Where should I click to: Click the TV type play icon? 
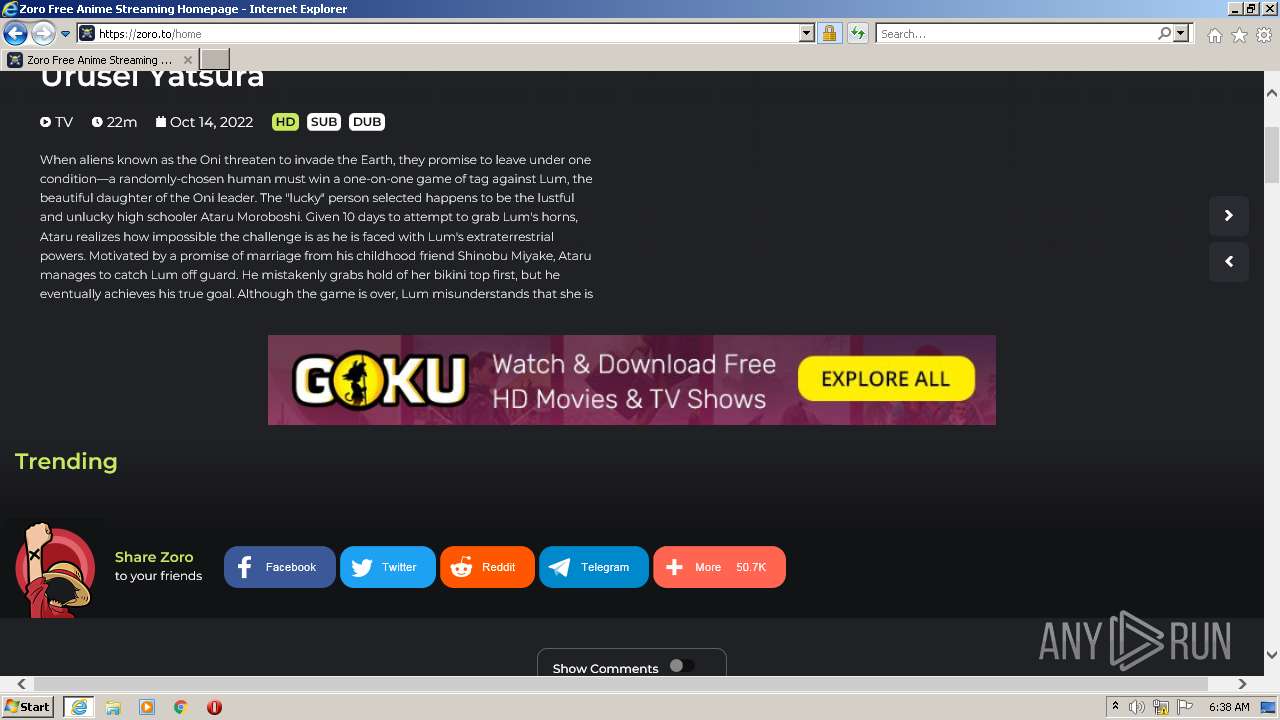click(45, 122)
